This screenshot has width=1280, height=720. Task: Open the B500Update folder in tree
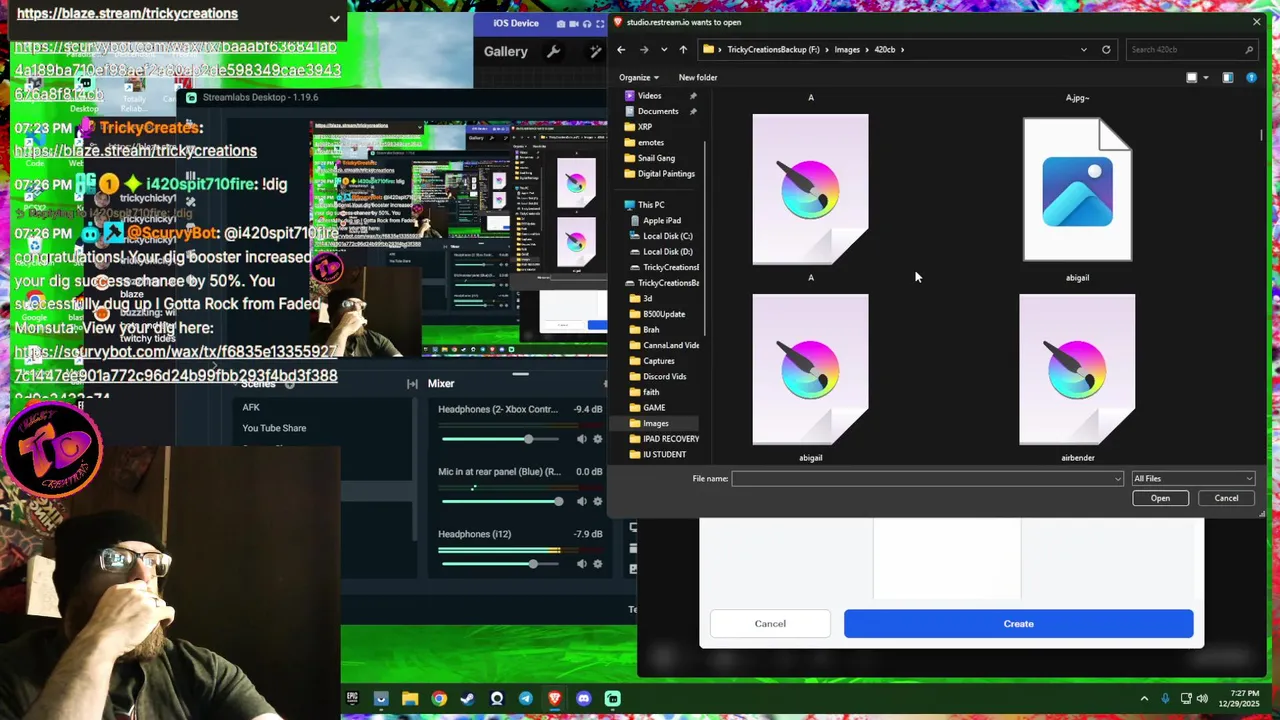pyautogui.click(x=663, y=314)
